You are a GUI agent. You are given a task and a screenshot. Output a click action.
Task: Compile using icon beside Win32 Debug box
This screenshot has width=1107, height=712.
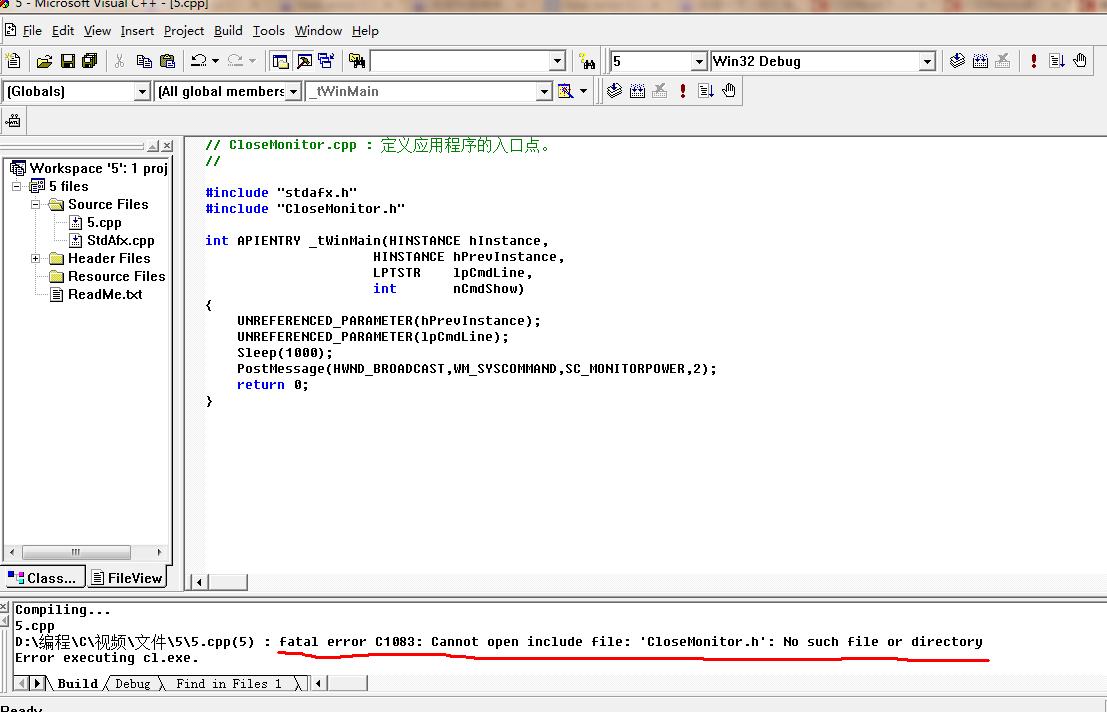point(957,61)
